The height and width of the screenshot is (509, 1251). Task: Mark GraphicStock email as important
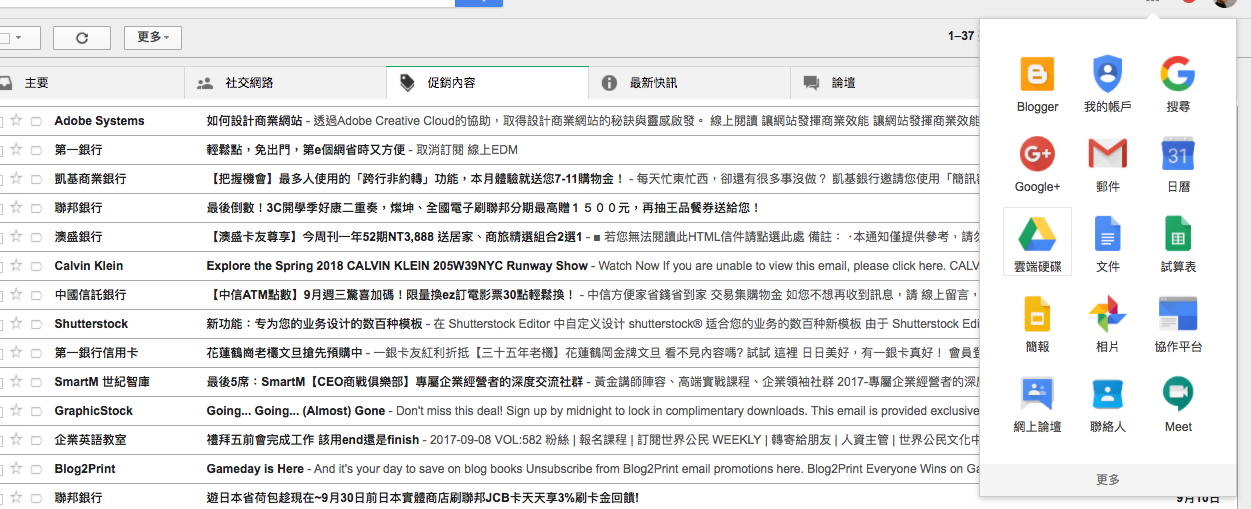coord(36,411)
